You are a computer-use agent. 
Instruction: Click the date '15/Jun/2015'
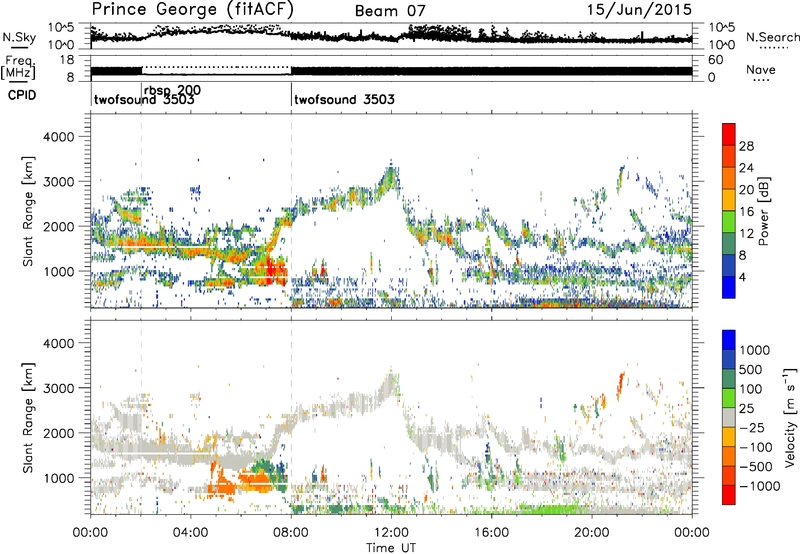pos(639,10)
